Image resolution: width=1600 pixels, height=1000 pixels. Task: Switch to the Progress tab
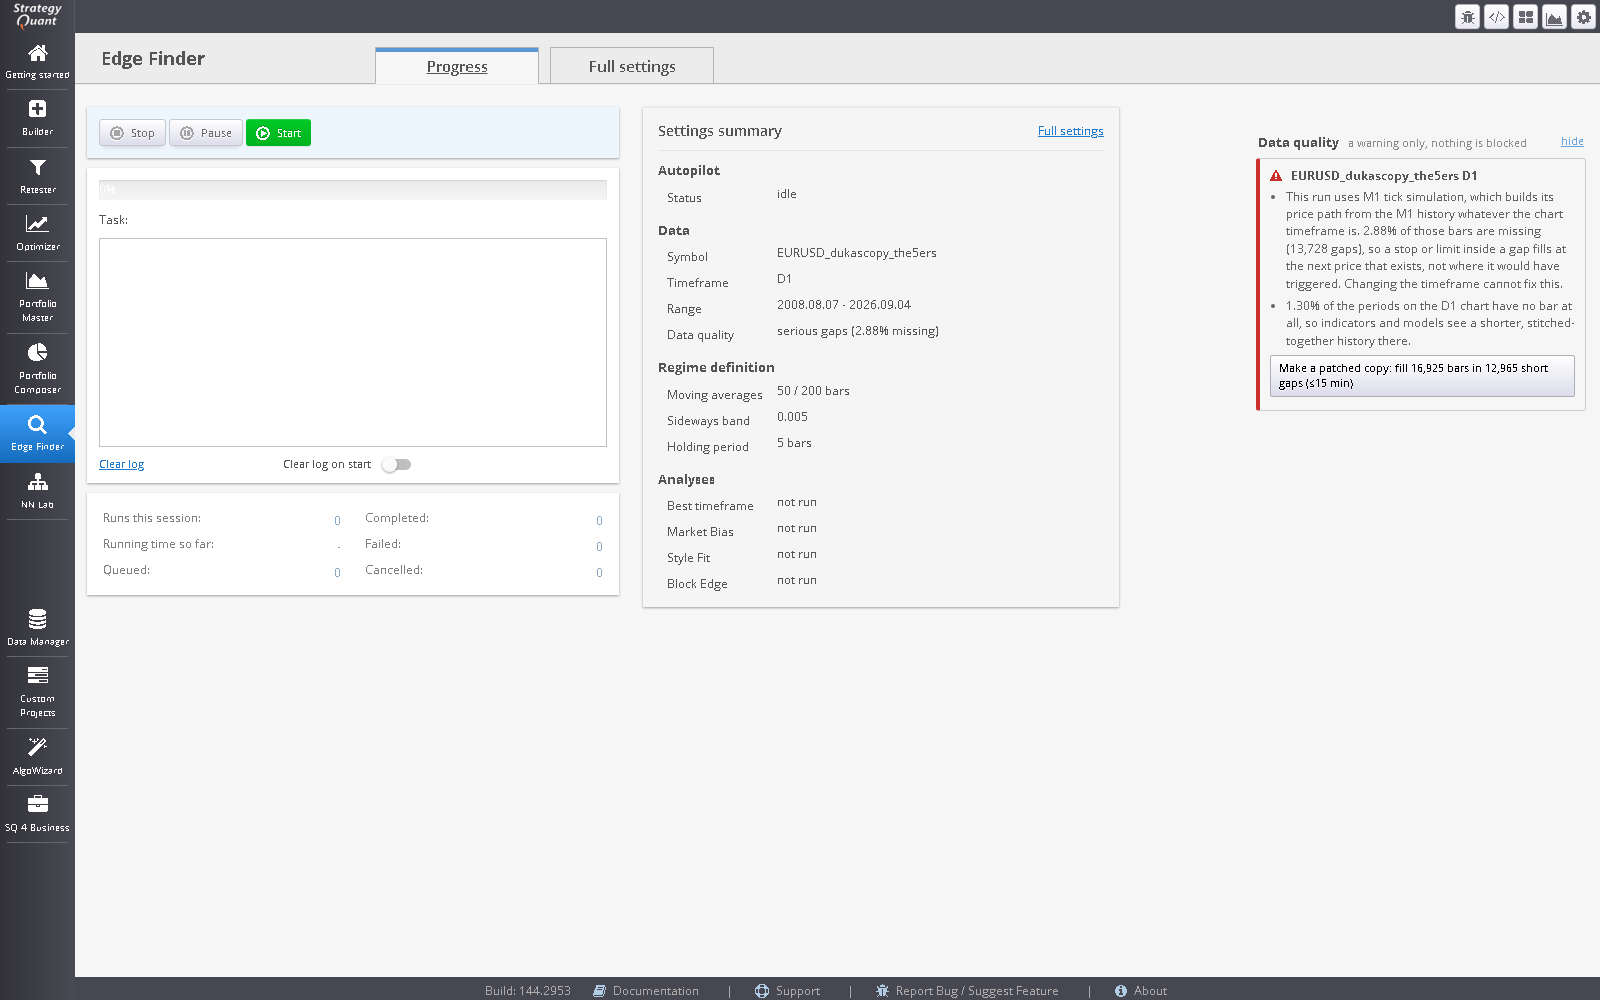[457, 66]
